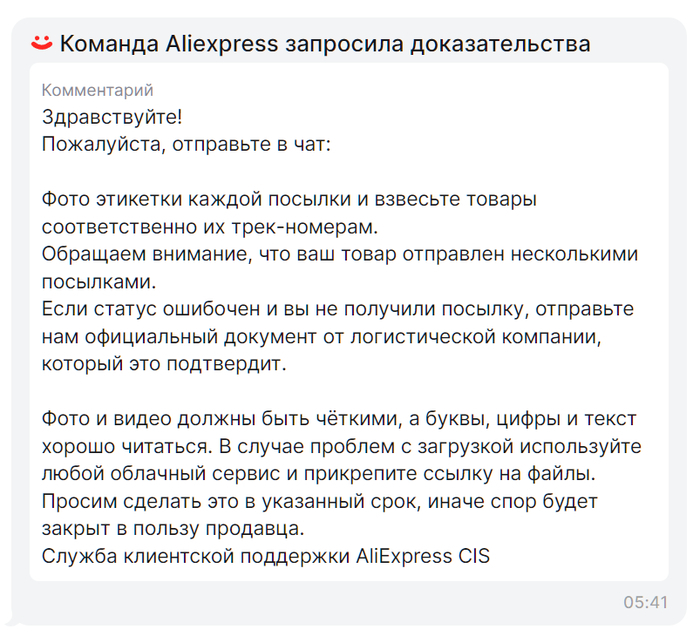Click the message timestamp 05:41
Screen dimensions: 700x643
coord(644,602)
